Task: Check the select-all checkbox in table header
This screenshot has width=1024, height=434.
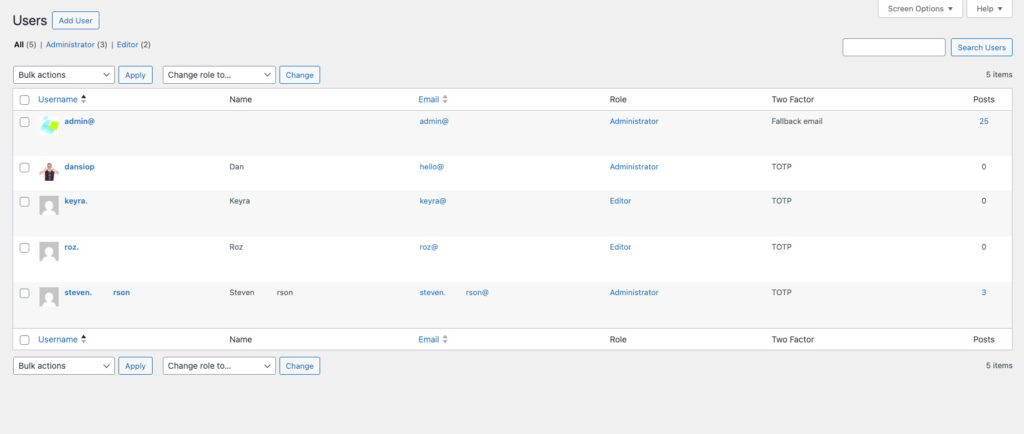Action: pyautogui.click(x=25, y=100)
